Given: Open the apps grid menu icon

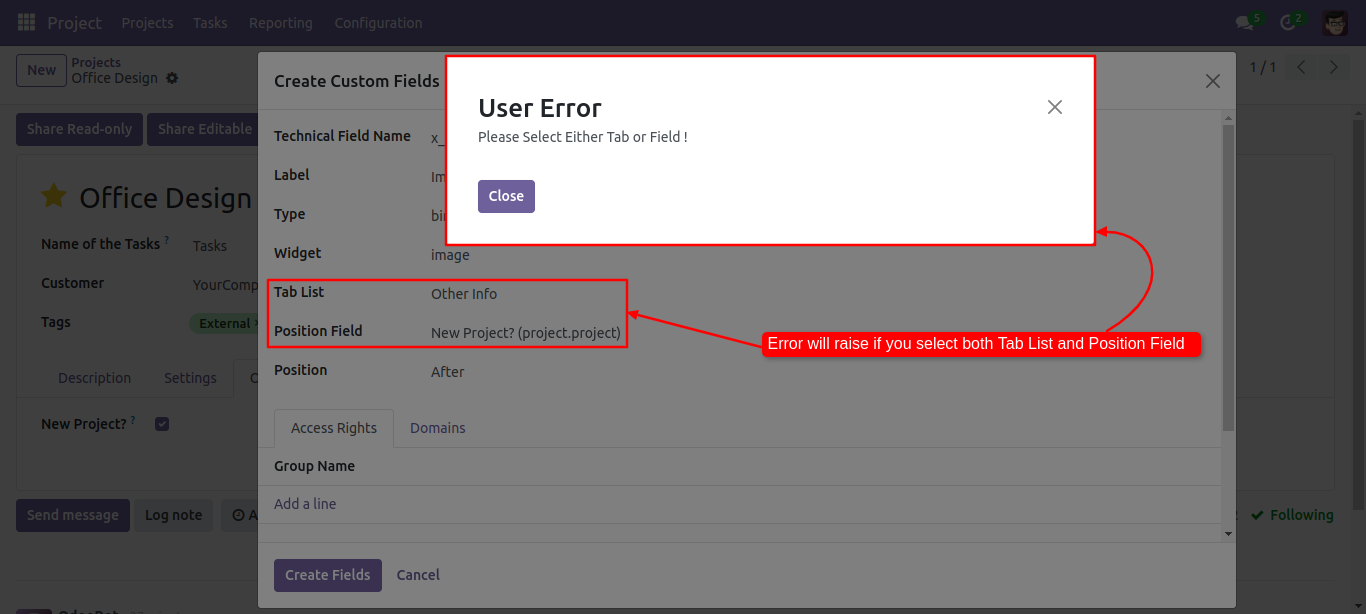Looking at the screenshot, I should pyautogui.click(x=26, y=22).
